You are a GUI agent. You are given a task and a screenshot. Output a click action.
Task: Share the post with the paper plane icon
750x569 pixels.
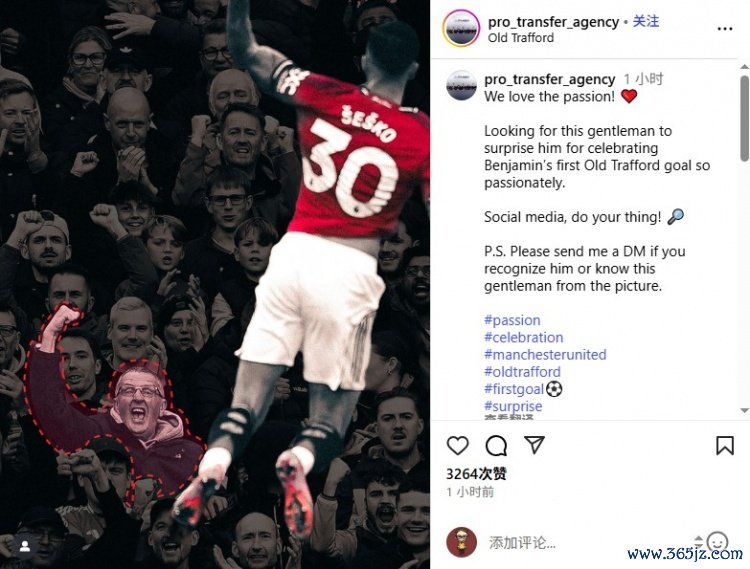tap(534, 445)
